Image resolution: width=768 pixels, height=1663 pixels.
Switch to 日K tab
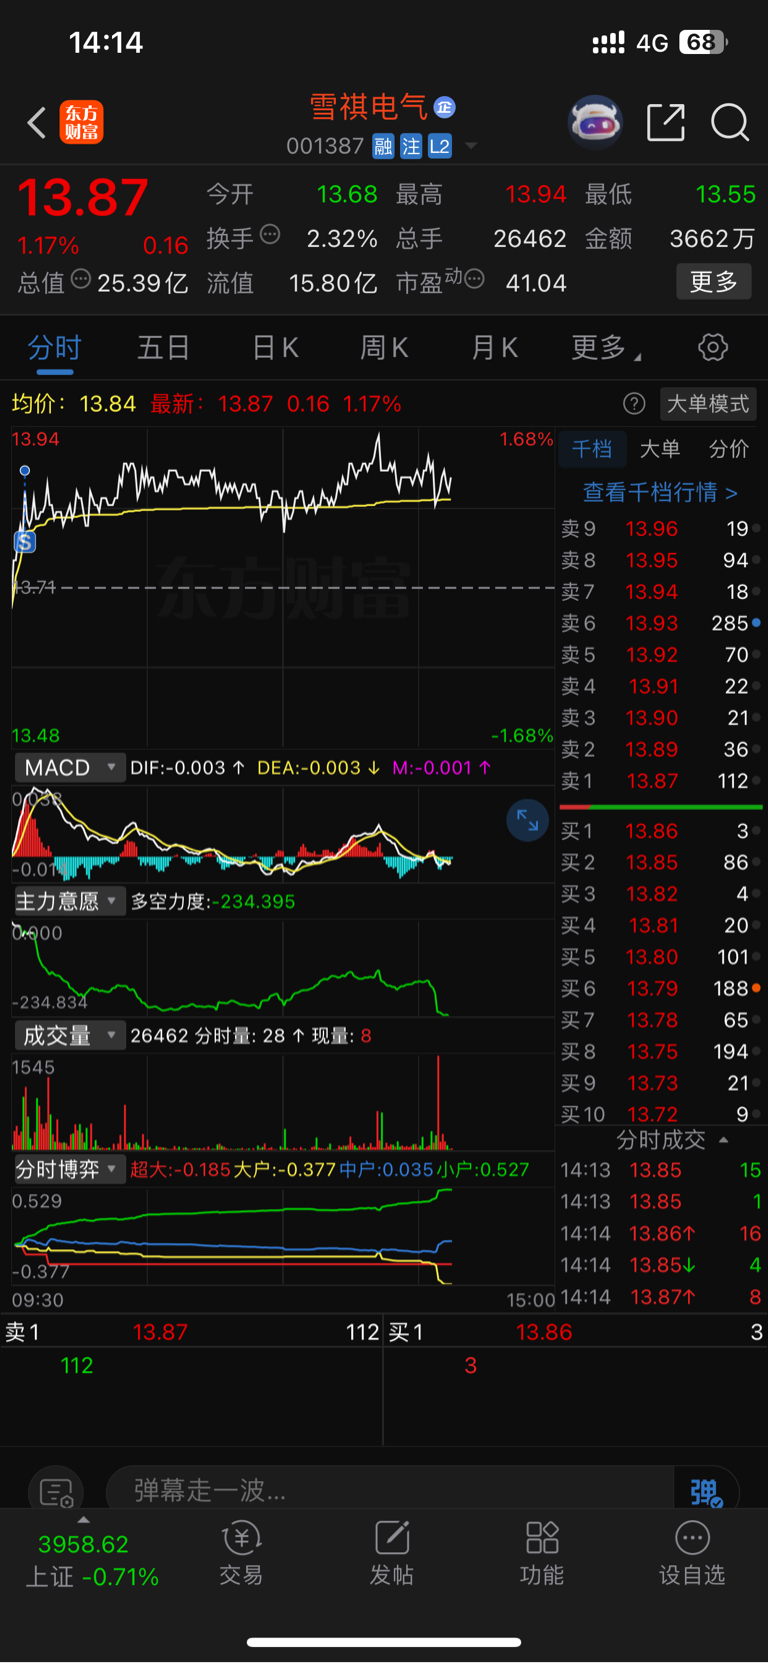(275, 348)
